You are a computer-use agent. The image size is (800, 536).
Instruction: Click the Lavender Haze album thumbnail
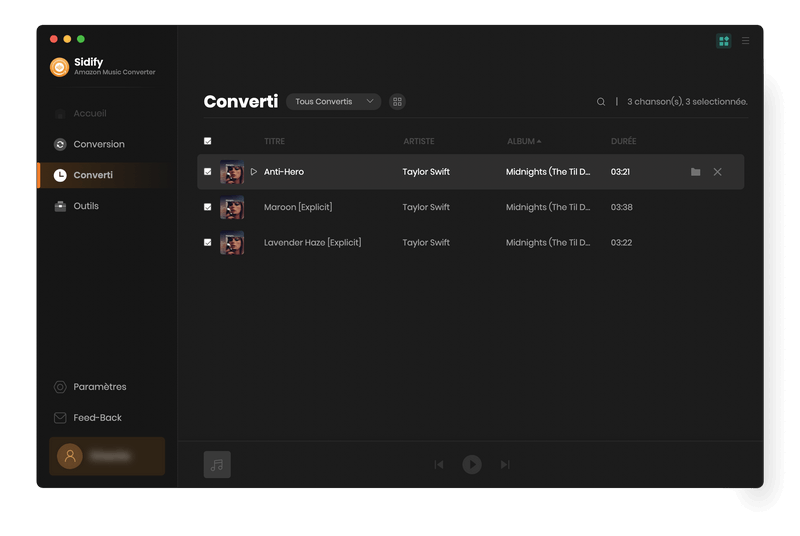(232, 242)
